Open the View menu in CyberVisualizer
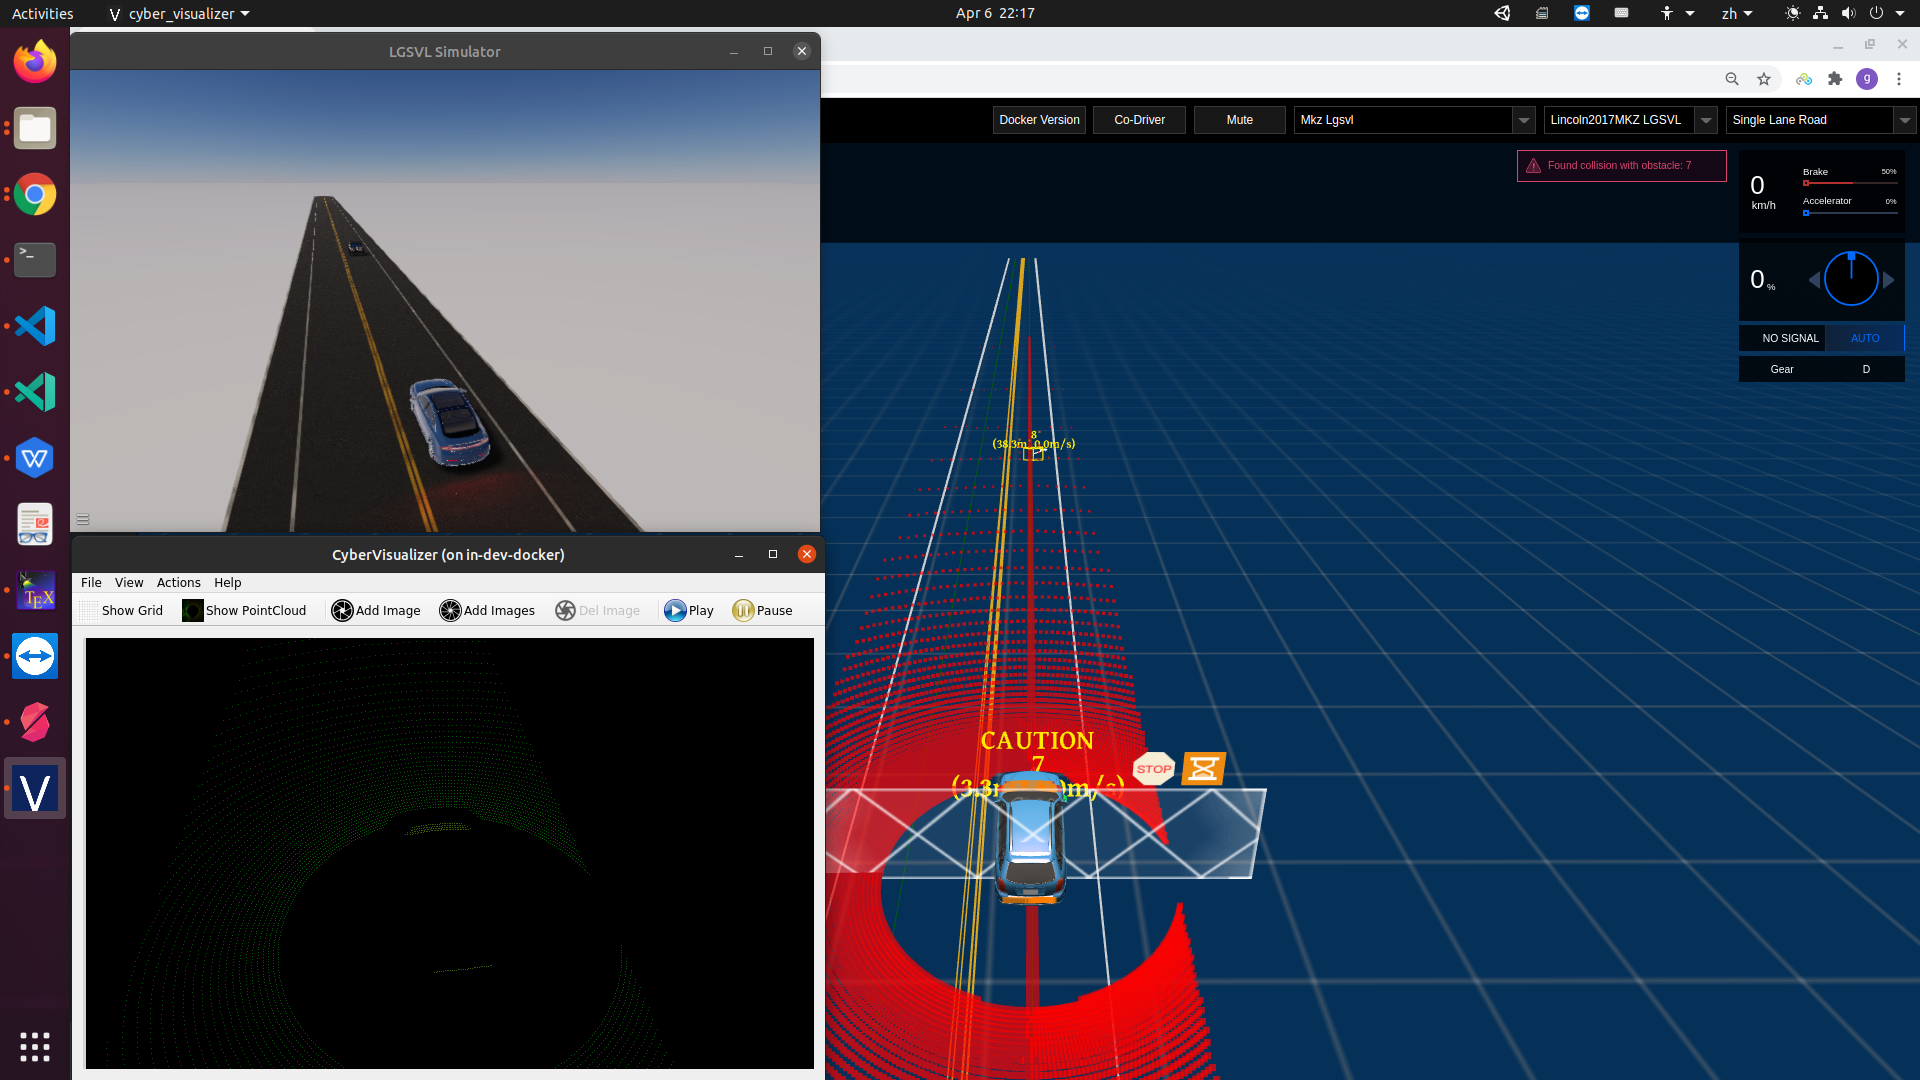 pos(129,582)
